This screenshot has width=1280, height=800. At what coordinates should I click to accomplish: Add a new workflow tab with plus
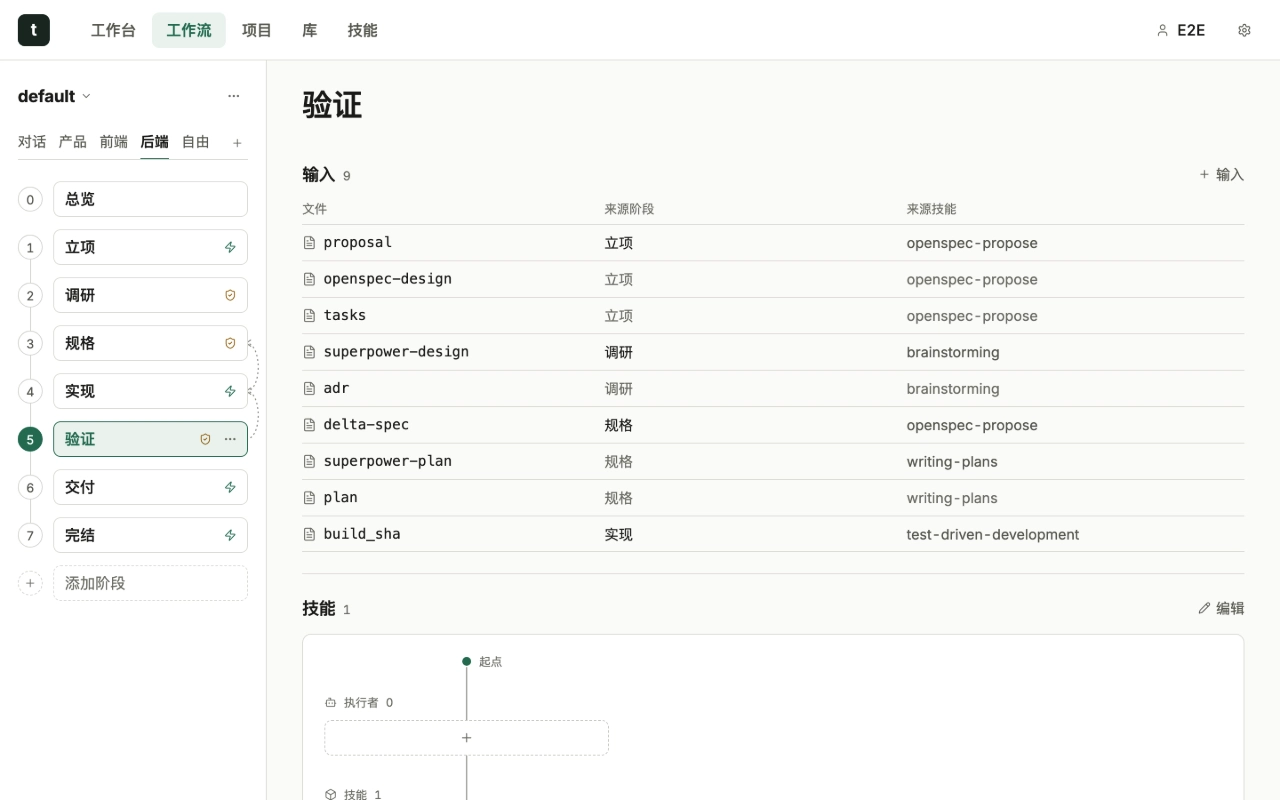coord(237,143)
